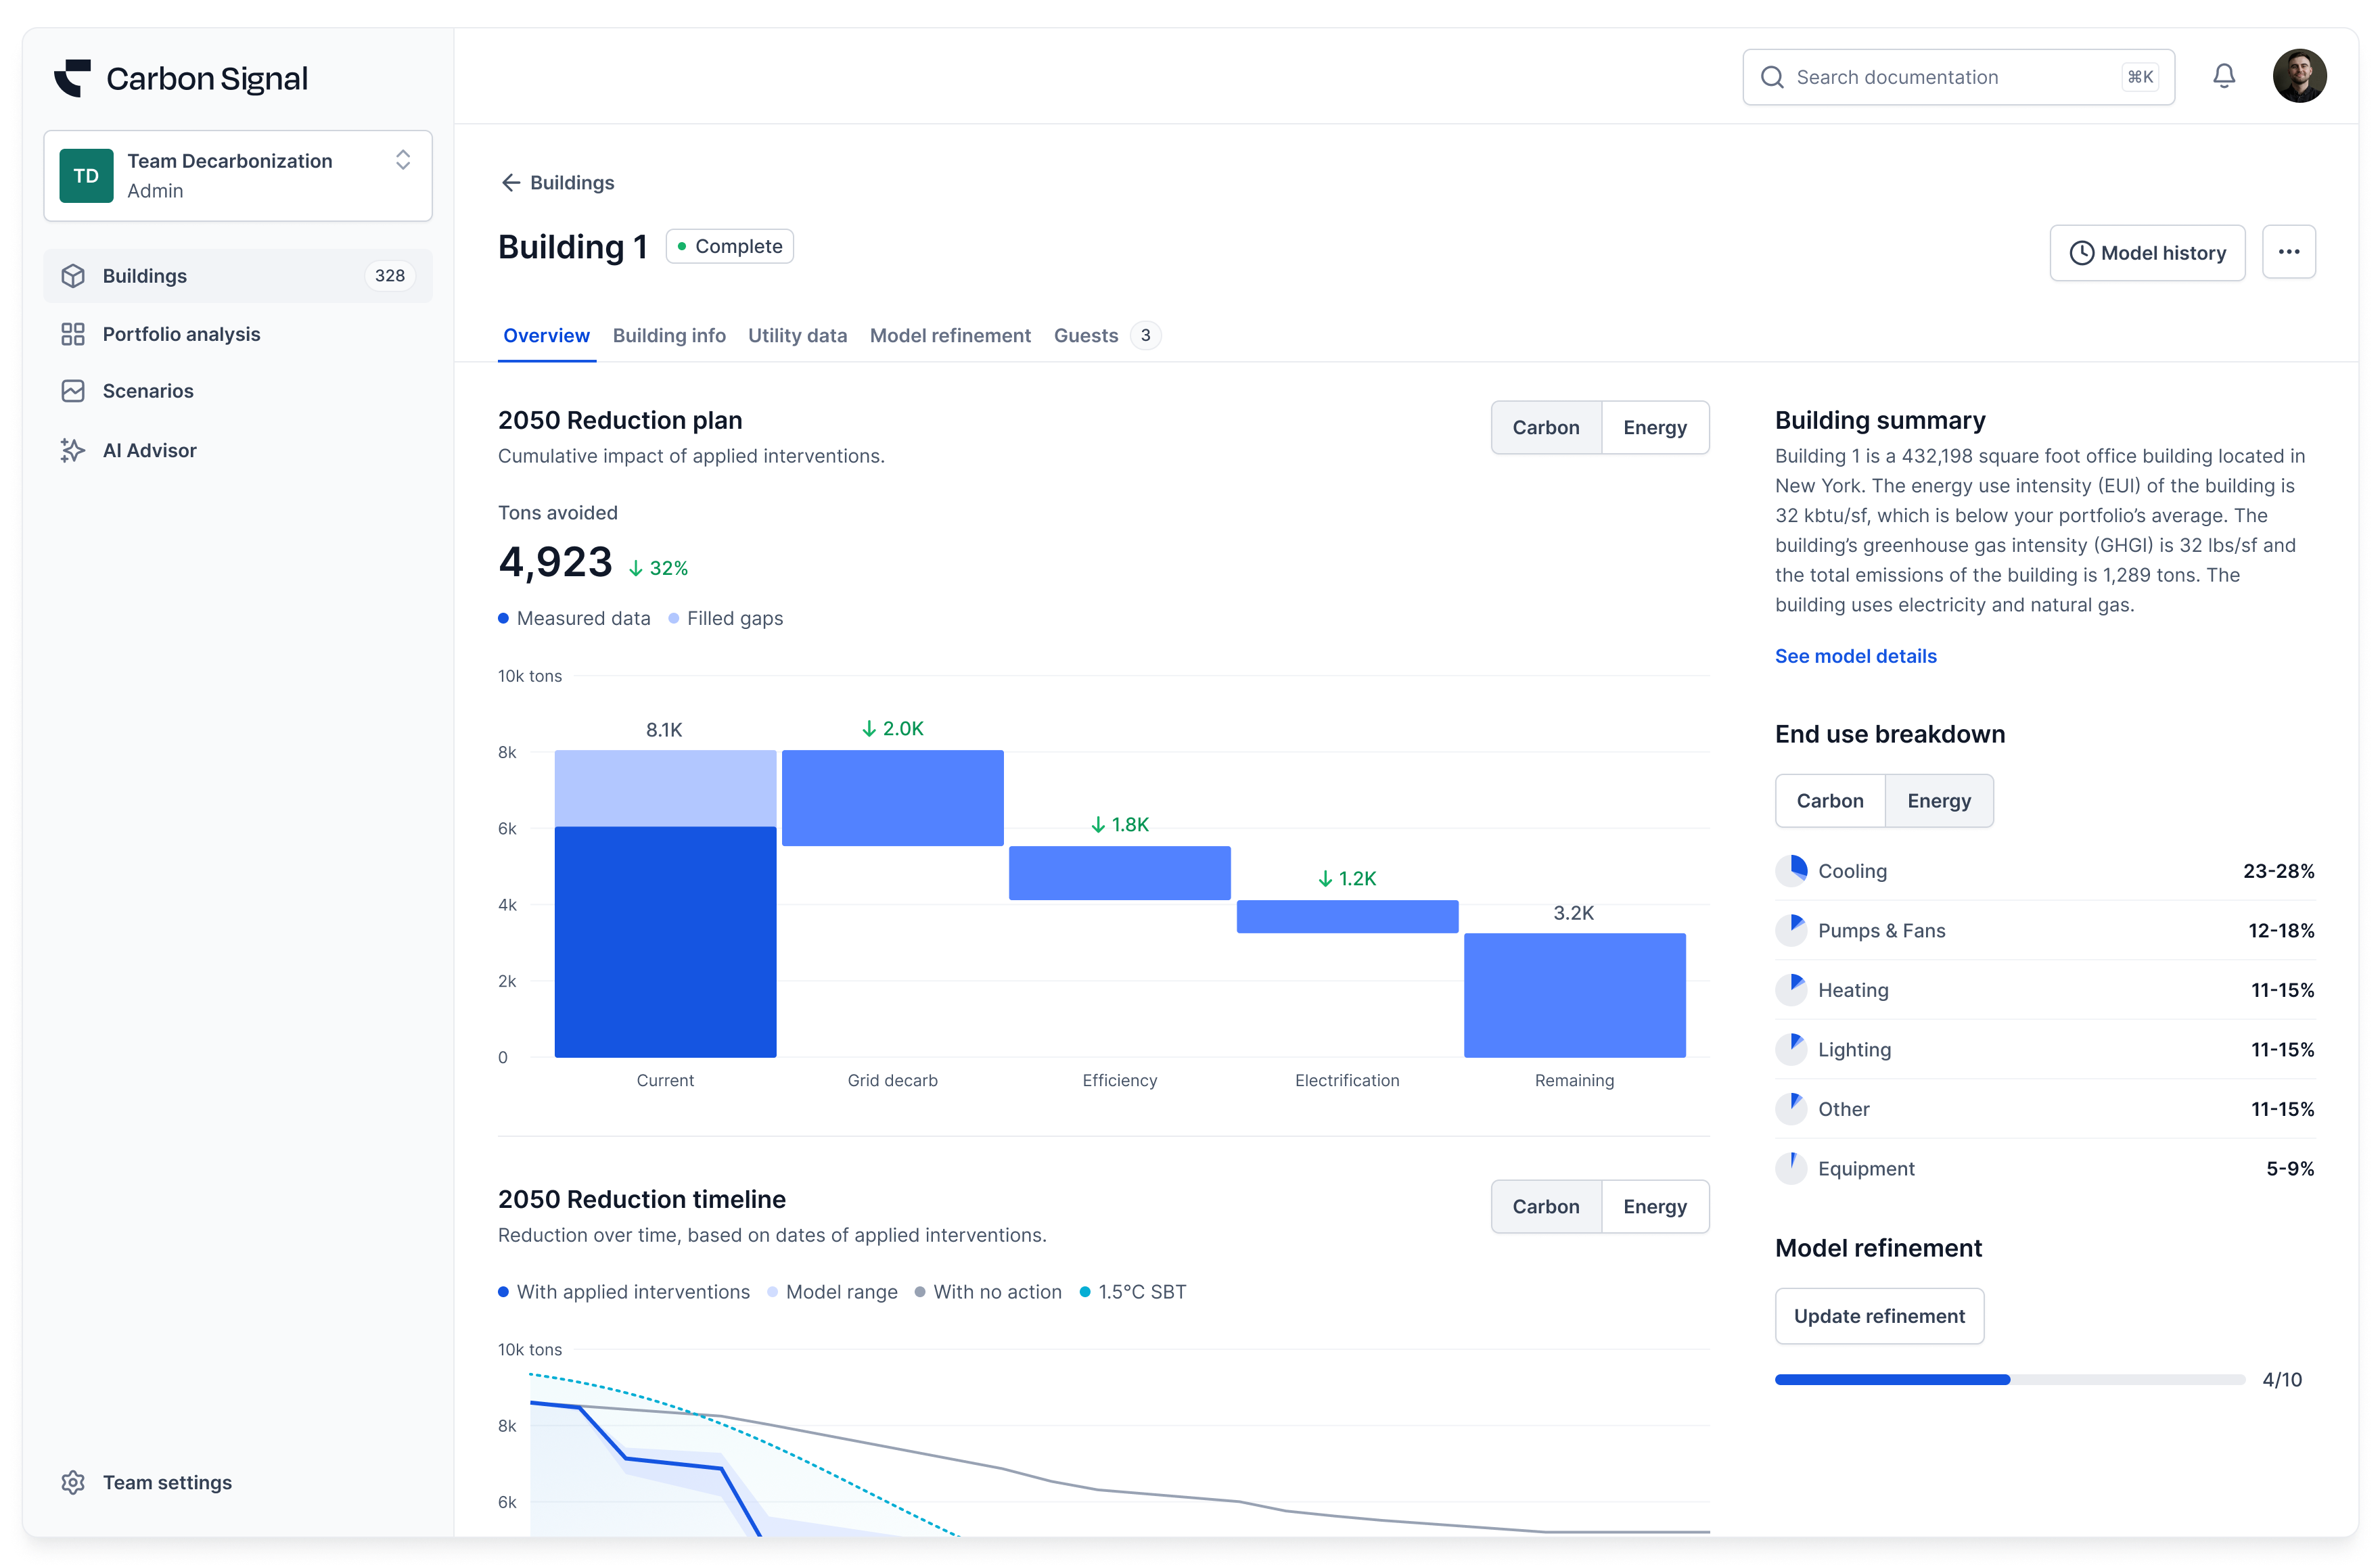Click the AI Advisor sparkle icon
Viewport: 2380px width, 1565px height.
pos(73,451)
